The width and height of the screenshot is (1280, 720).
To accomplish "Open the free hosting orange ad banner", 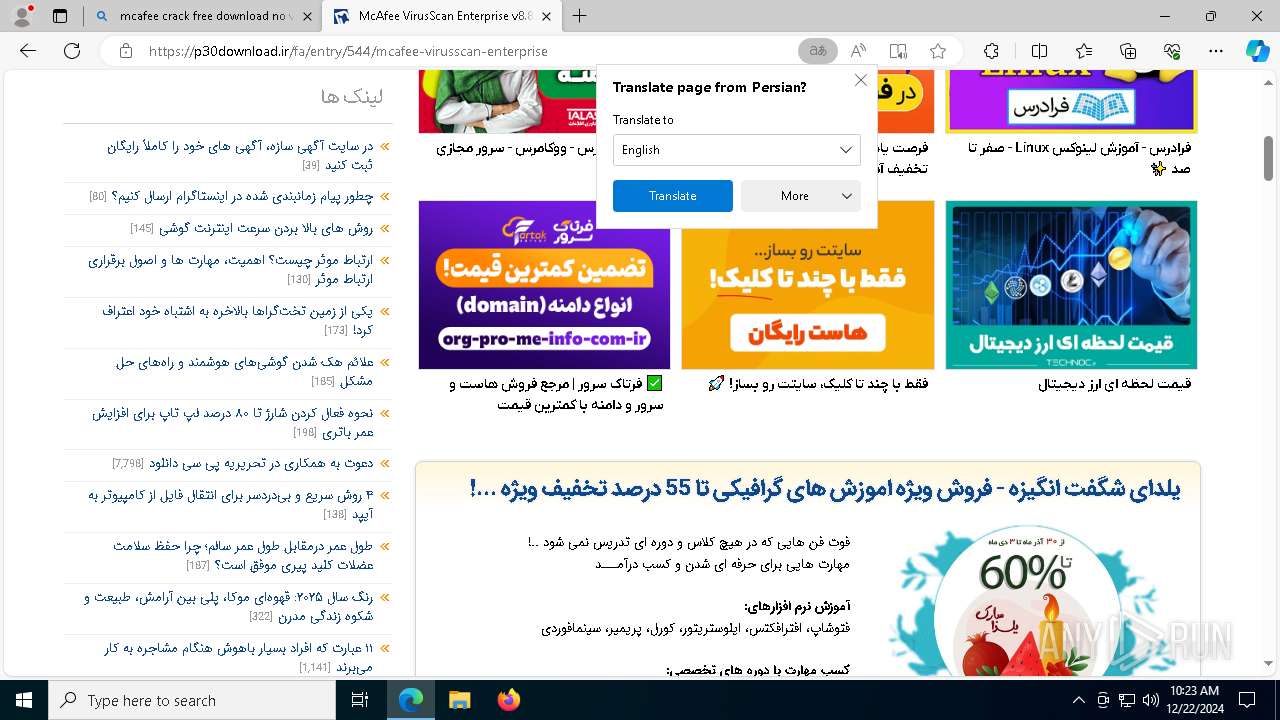I will [x=808, y=285].
